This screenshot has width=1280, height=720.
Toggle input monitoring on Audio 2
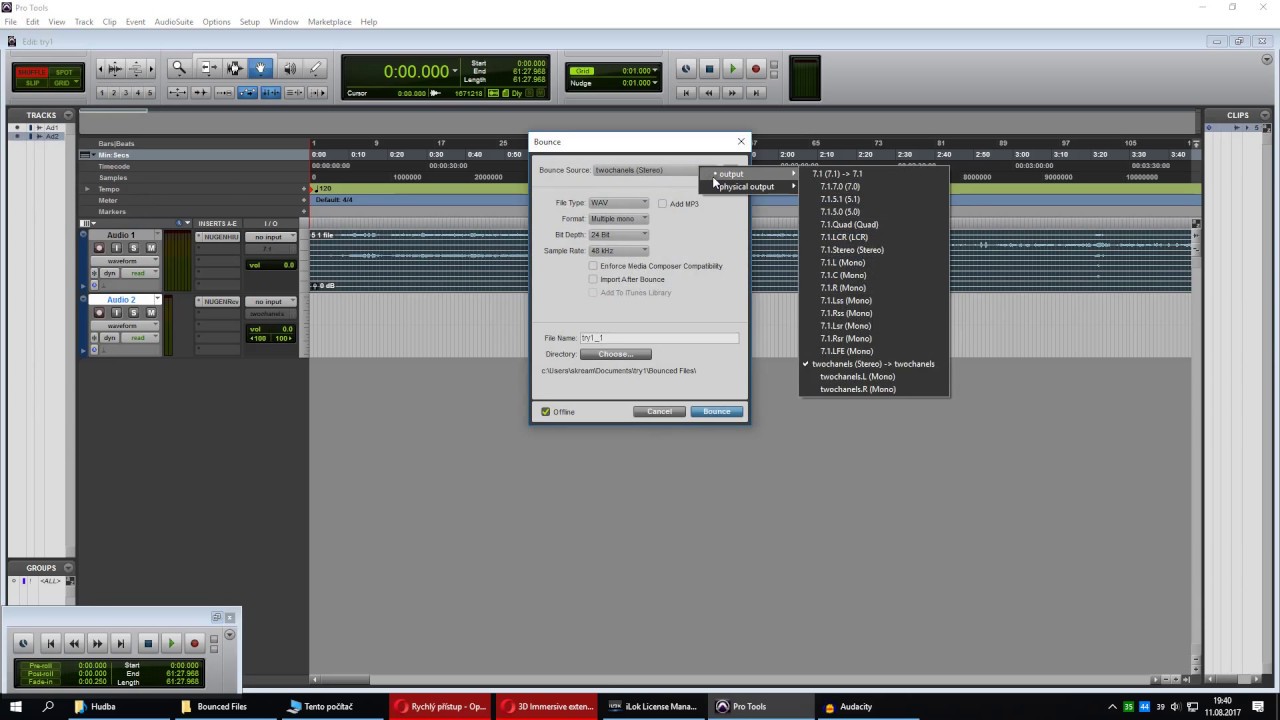116,313
